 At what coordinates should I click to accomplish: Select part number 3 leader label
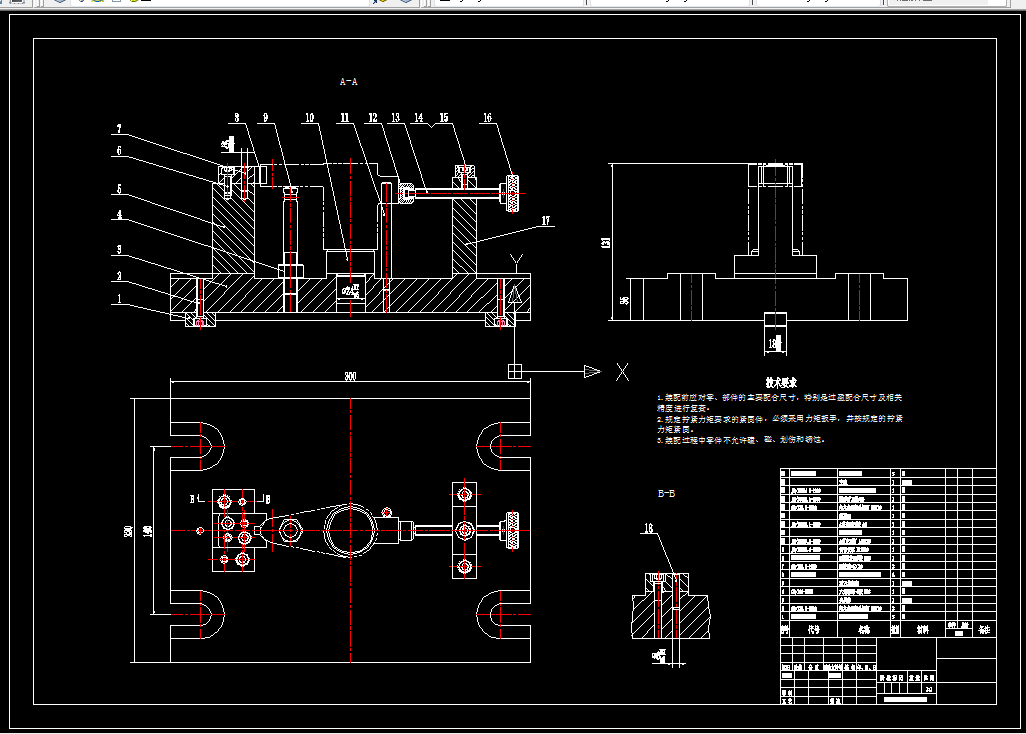coord(119,249)
